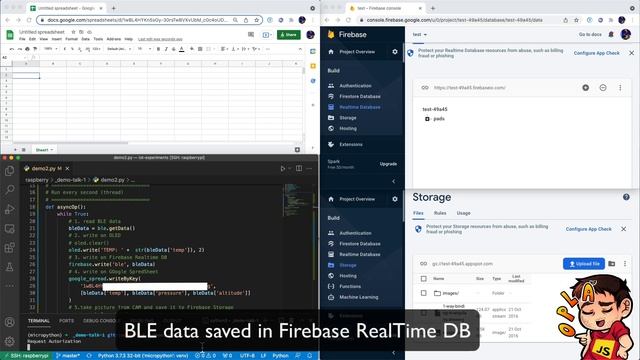The width and height of the screenshot is (640, 360).
Task: Open VS Code Accounts icon
Action: pyautogui.click(x=9, y=322)
